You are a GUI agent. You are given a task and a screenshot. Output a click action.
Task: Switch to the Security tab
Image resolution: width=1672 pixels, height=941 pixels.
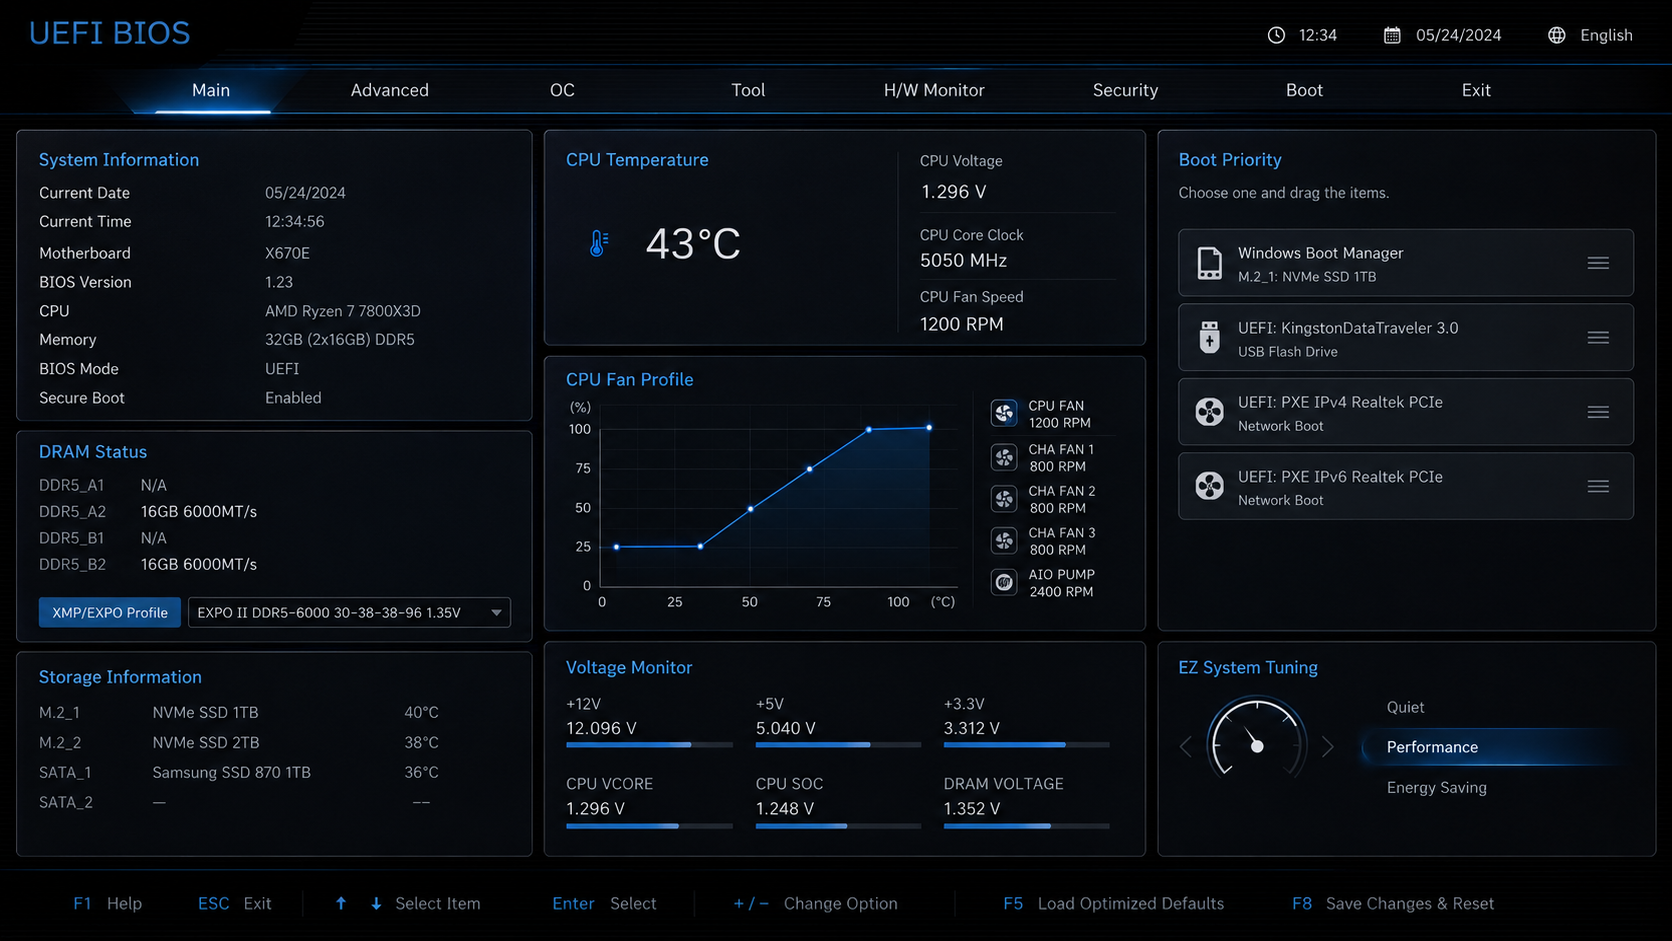1125,90
